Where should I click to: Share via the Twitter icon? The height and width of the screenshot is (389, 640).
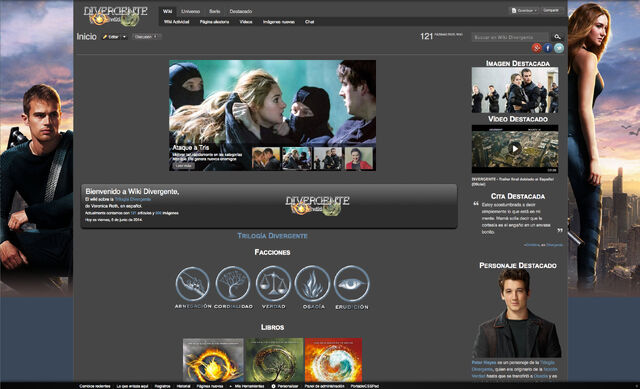559,48
